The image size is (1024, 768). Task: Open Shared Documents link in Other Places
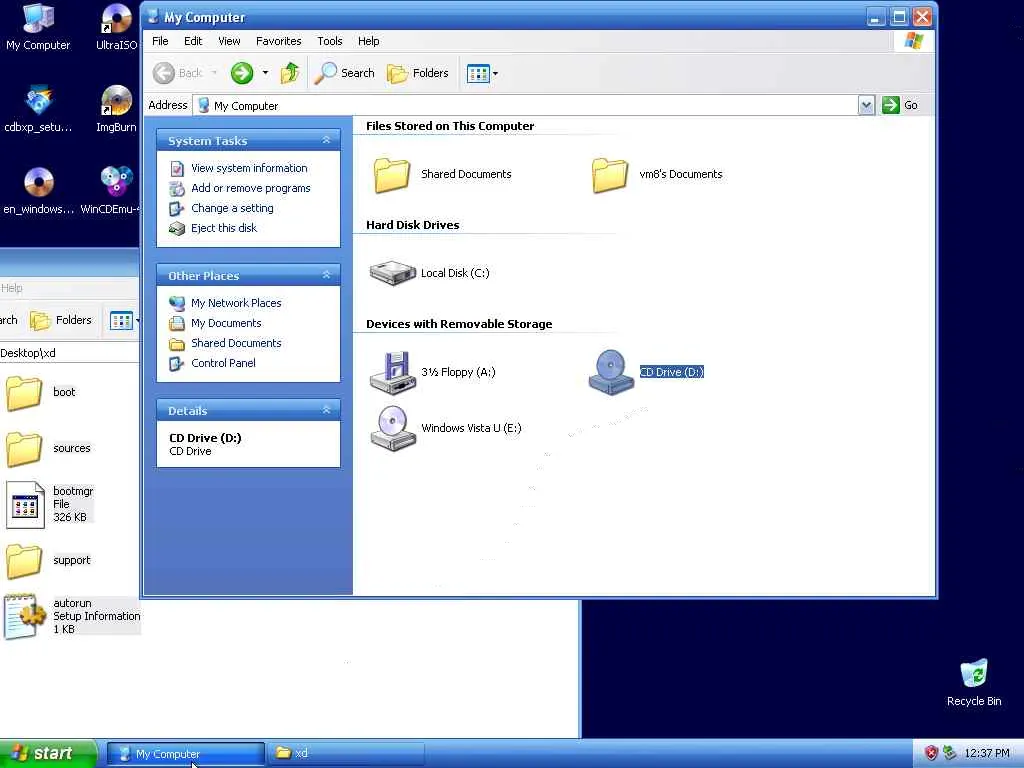[236, 344]
